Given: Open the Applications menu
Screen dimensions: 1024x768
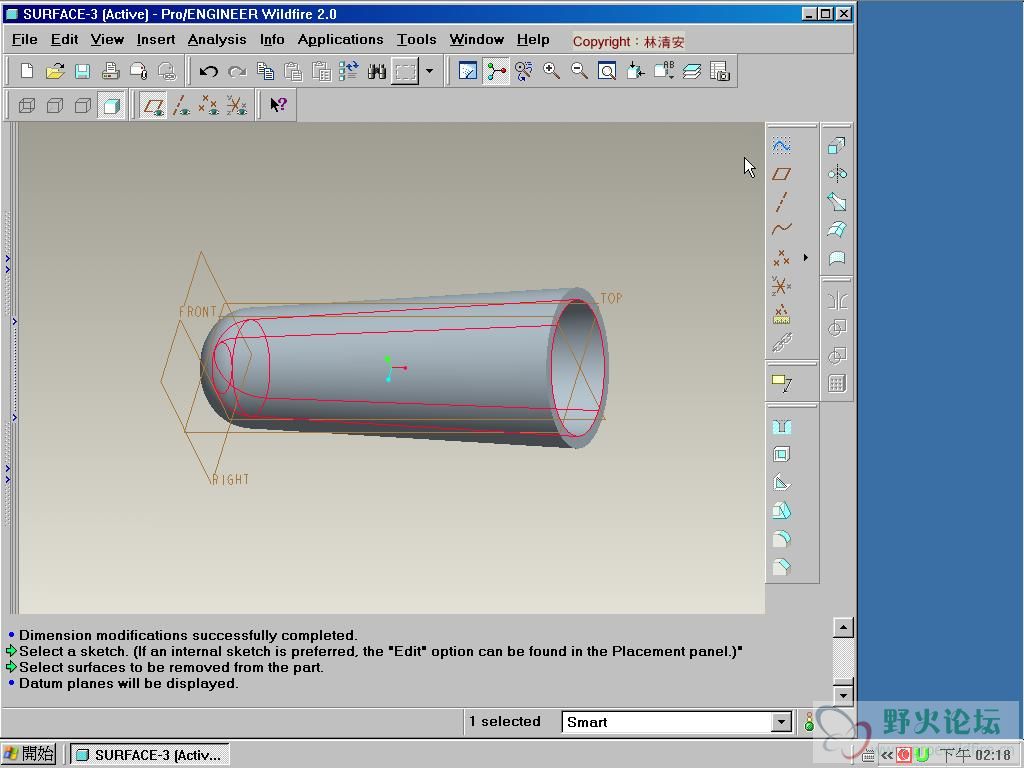Looking at the screenshot, I should pyautogui.click(x=340, y=40).
